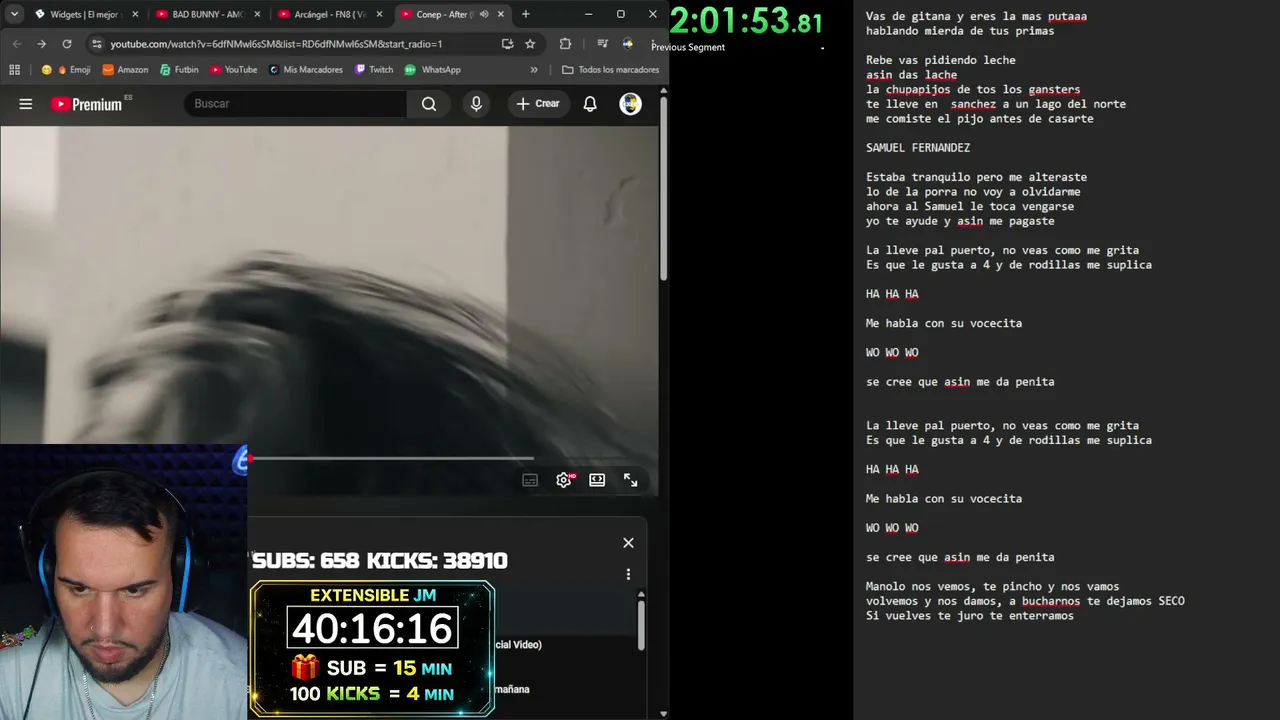Open the Futbin bookmark
The width and height of the screenshot is (1280, 720).
(x=179, y=70)
